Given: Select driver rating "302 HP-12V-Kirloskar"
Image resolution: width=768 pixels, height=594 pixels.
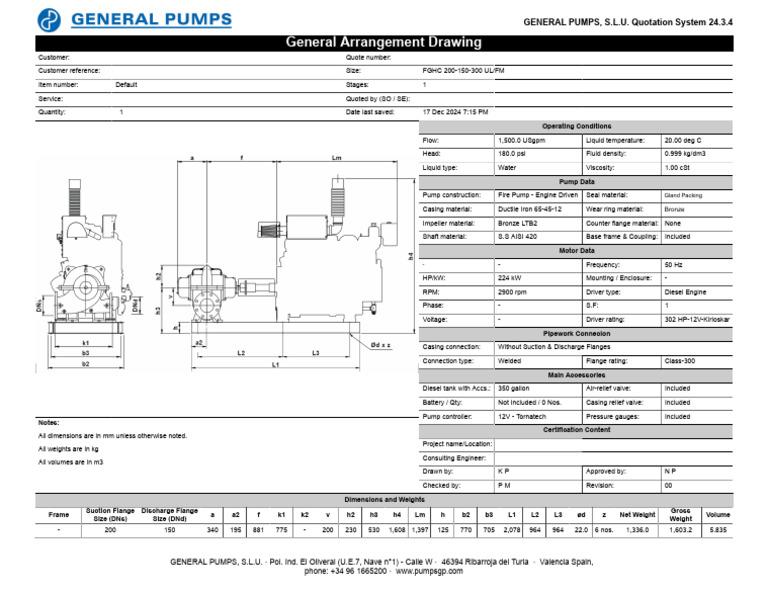Looking at the screenshot, I should pyautogui.click(x=697, y=320).
